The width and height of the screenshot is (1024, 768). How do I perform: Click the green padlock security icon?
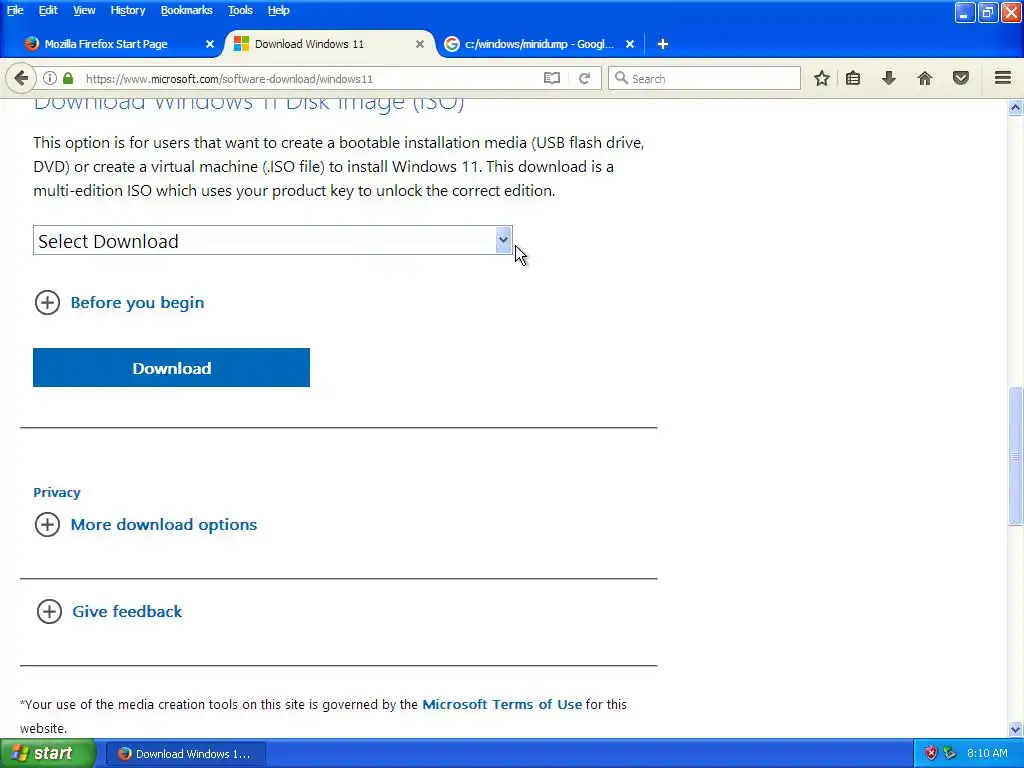tap(68, 78)
